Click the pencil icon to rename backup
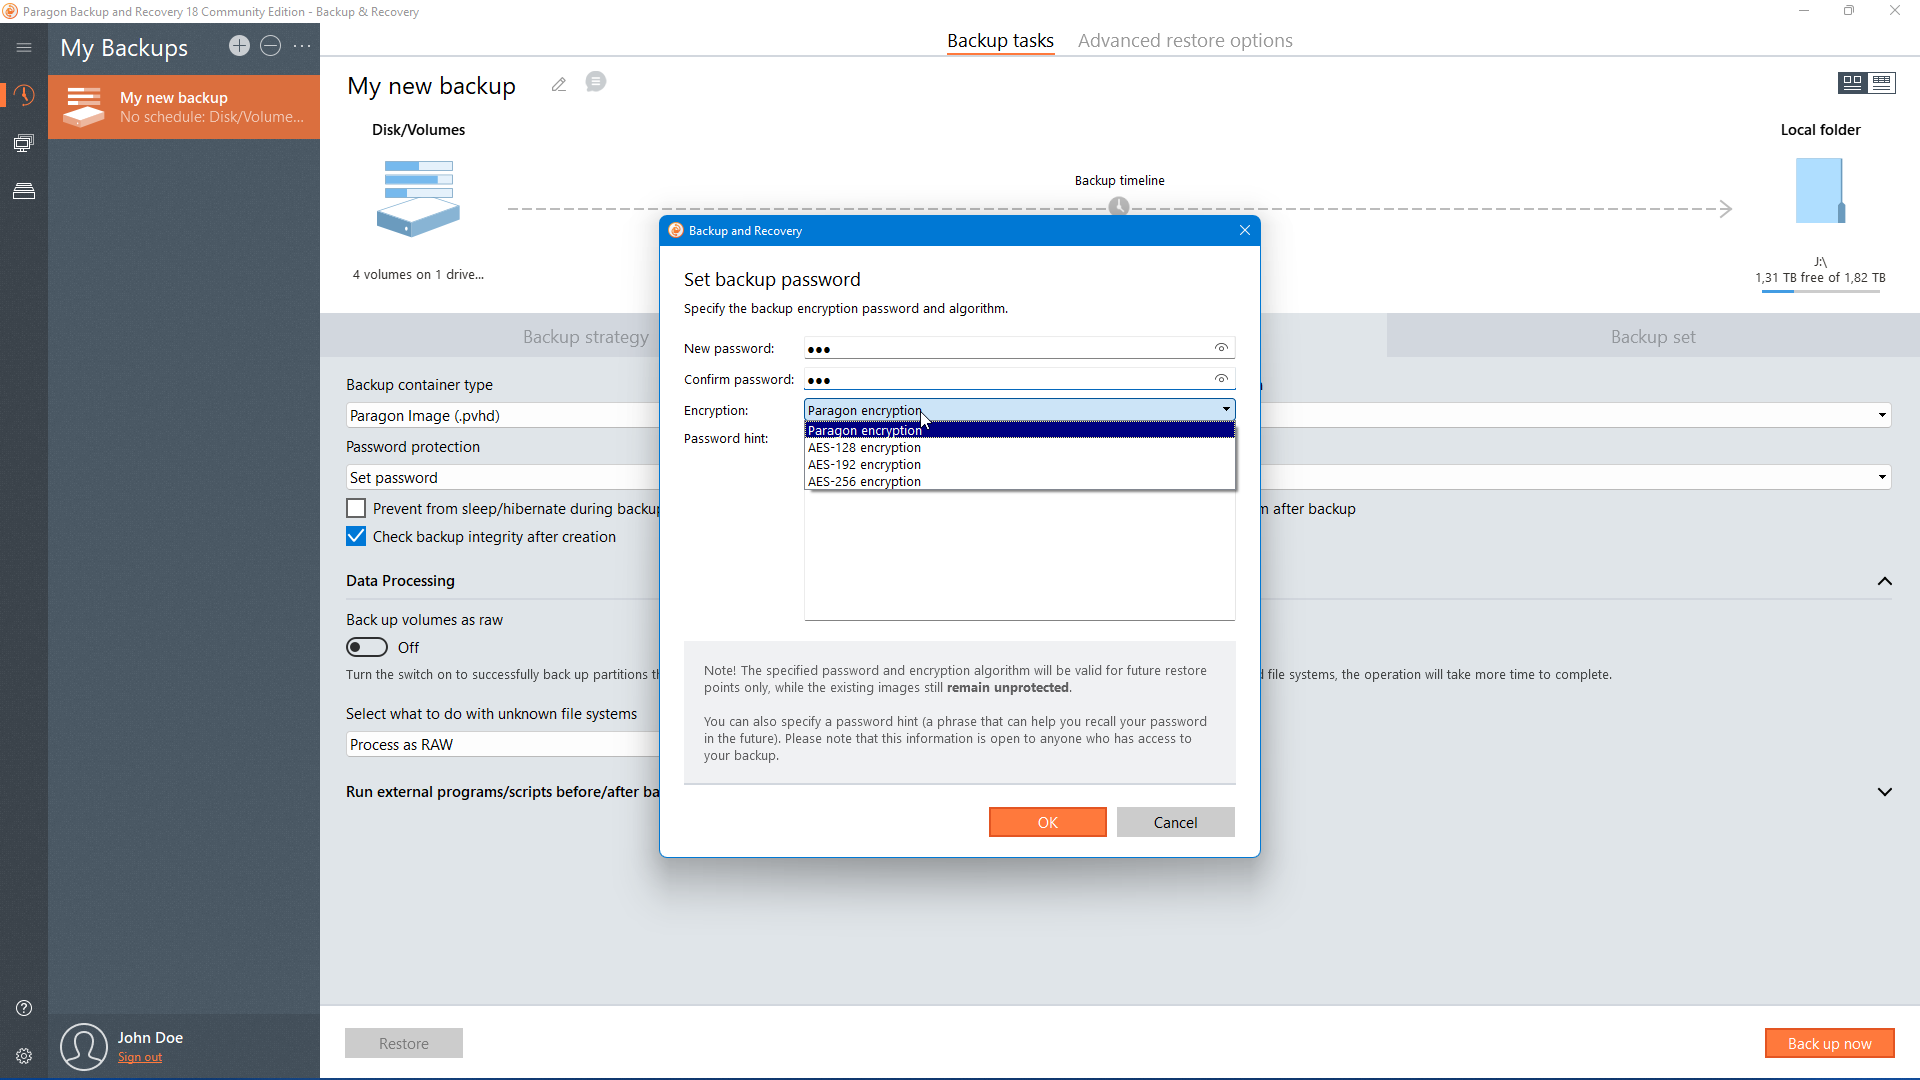This screenshot has height=1080, width=1920. click(x=559, y=85)
